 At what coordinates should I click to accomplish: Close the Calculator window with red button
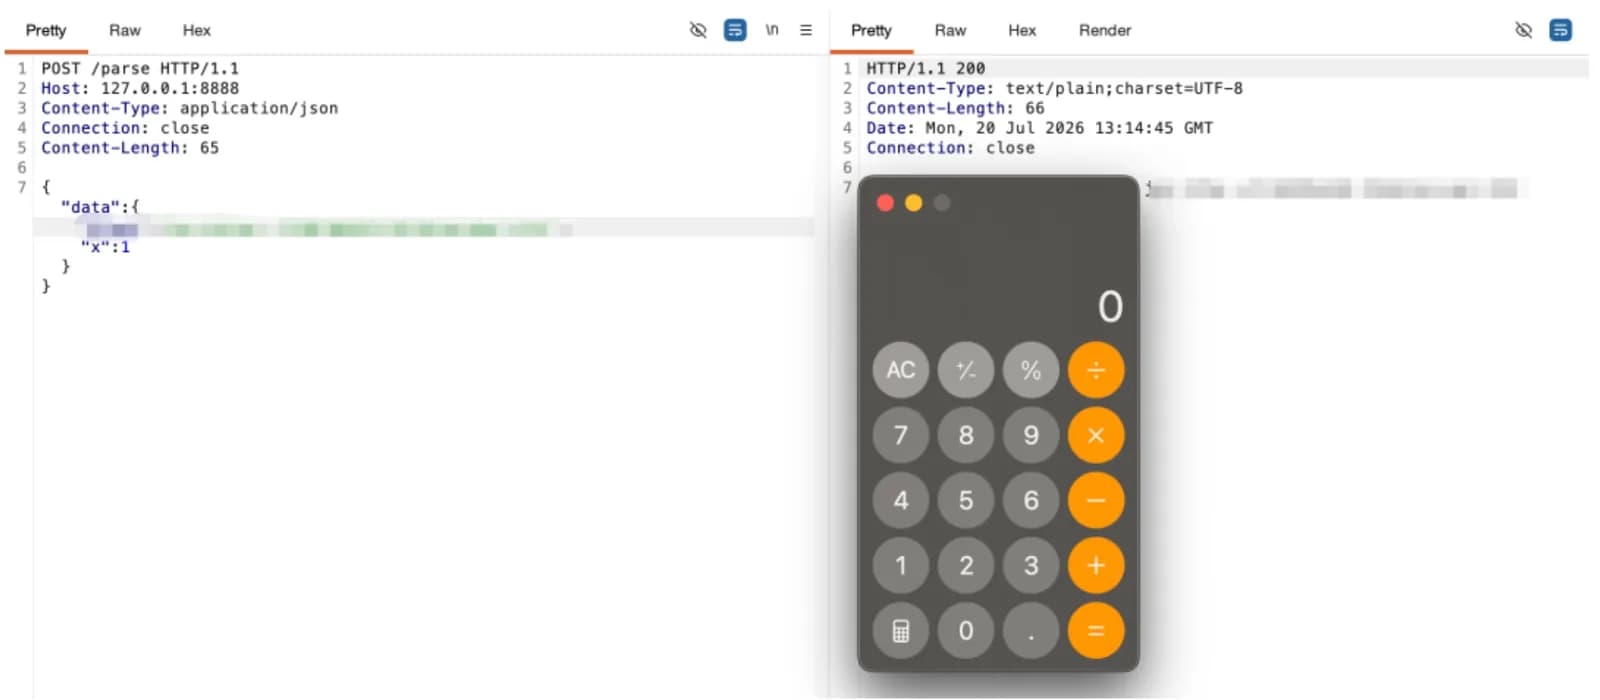885,203
